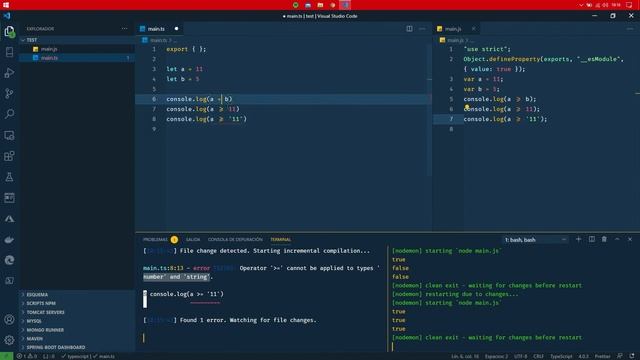Split the main.ts editor to the right
Viewport: 640px width, 360px height.
(409, 29)
